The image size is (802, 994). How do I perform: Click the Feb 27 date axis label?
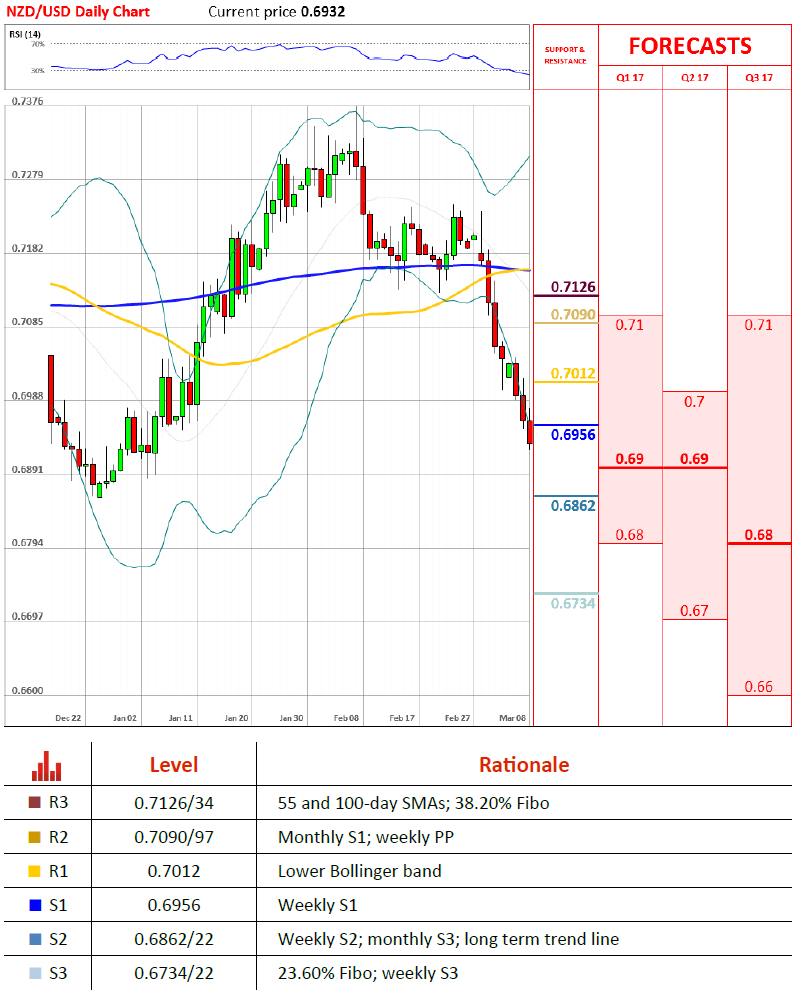[x=457, y=718]
